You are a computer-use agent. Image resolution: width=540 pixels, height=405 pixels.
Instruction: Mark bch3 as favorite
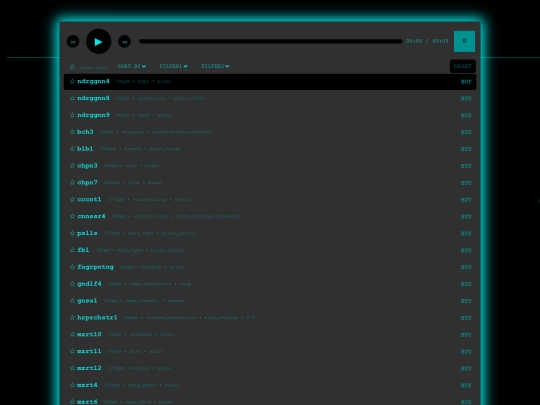coord(72,132)
